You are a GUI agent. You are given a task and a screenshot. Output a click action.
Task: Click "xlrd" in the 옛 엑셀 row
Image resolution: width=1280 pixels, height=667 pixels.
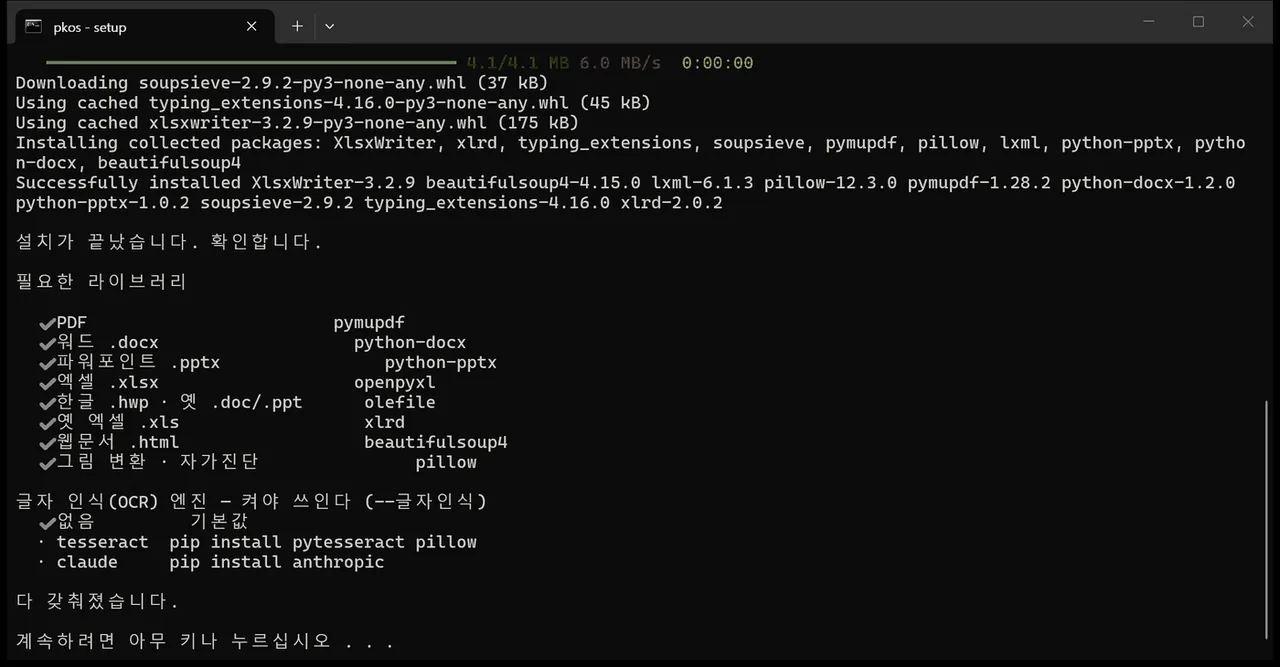(385, 422)
